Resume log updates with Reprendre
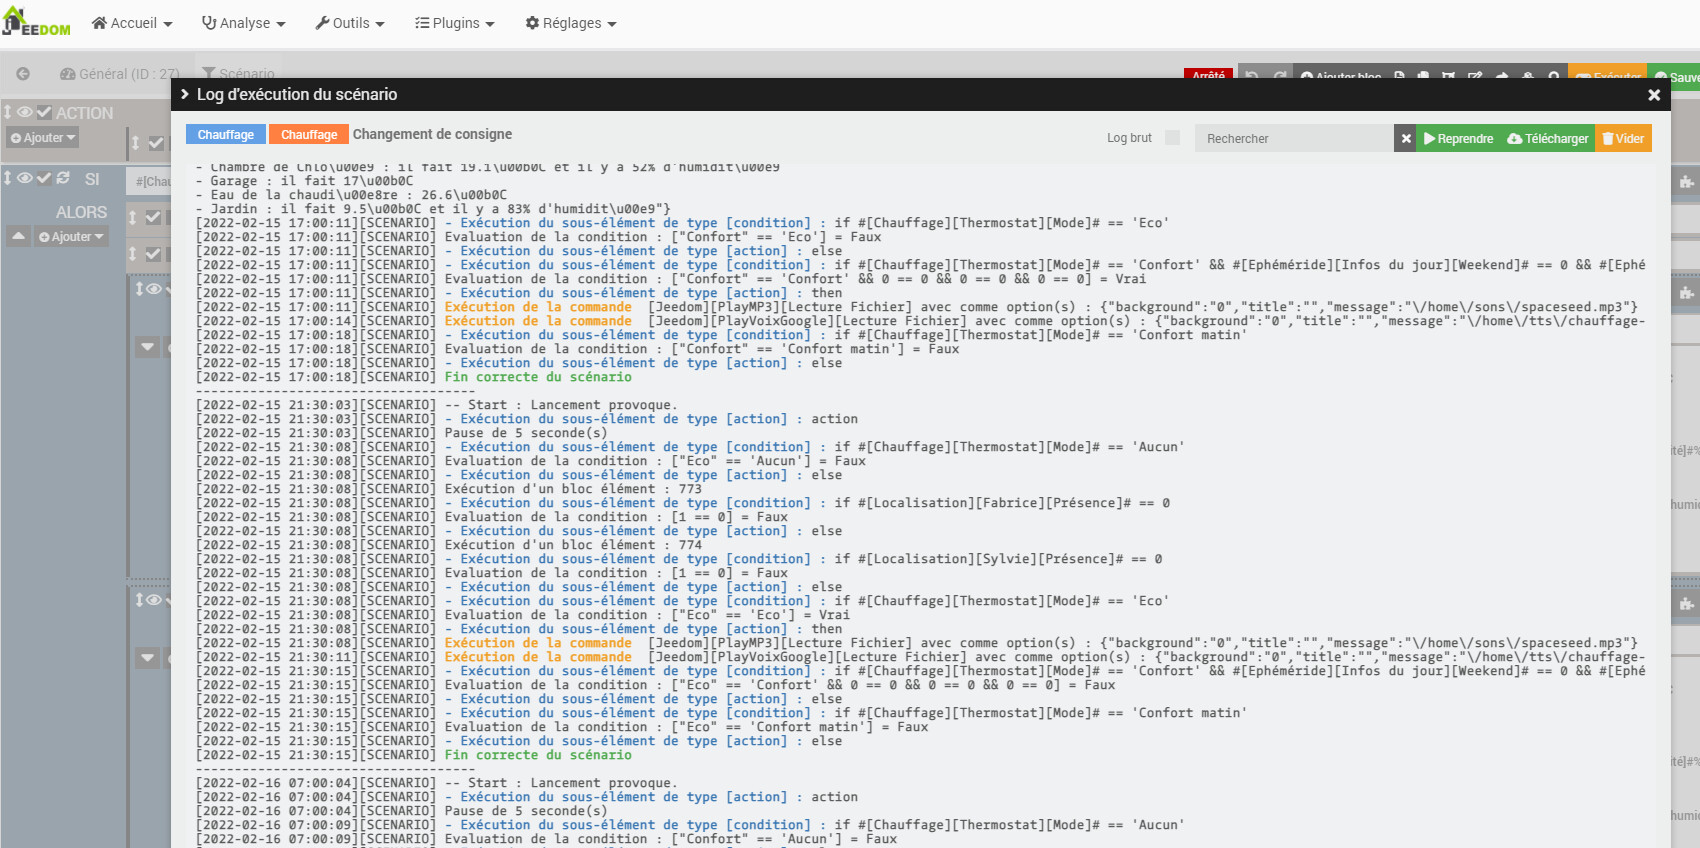 (x=1458, y=139)
